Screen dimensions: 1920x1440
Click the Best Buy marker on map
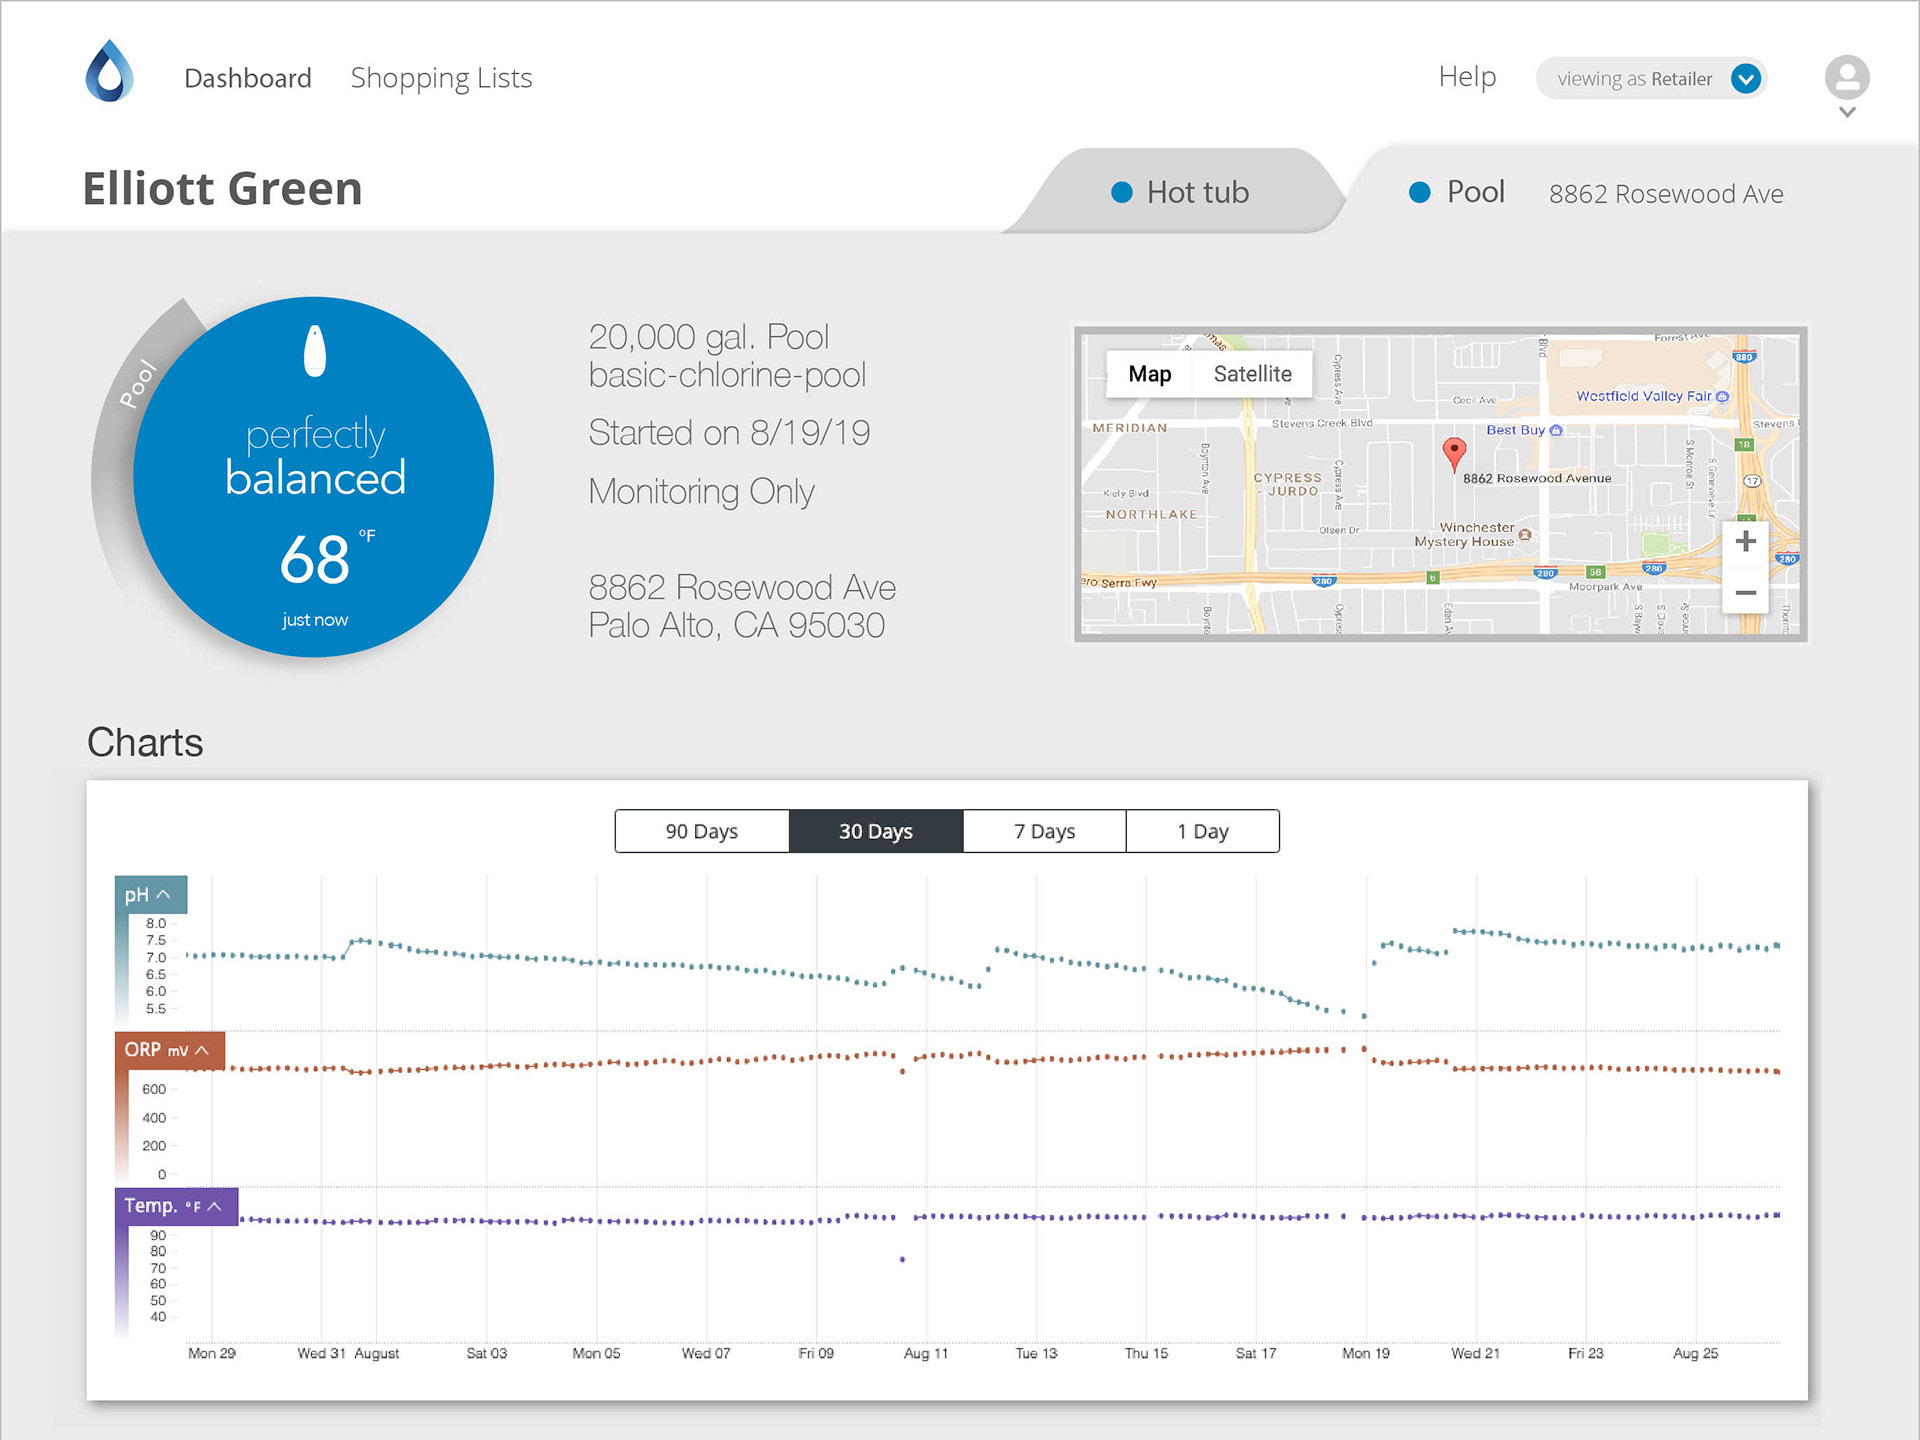click(x=1556, y=430)
